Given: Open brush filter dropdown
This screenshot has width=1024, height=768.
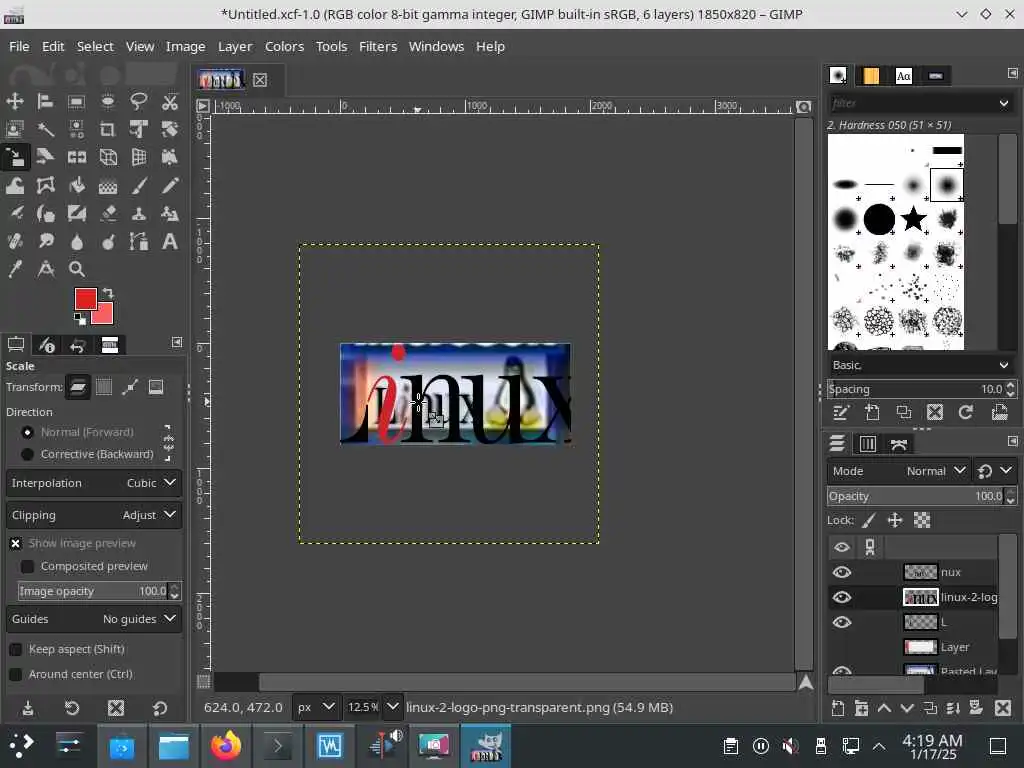Looking at the screenshot, I should 1004,103.
